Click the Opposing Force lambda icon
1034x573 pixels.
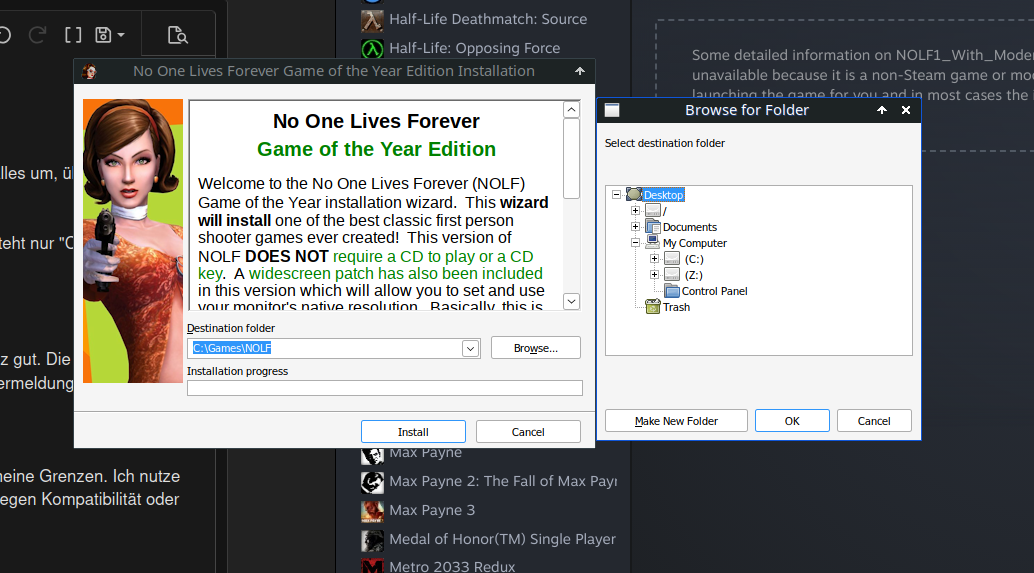tap(372, 49)
